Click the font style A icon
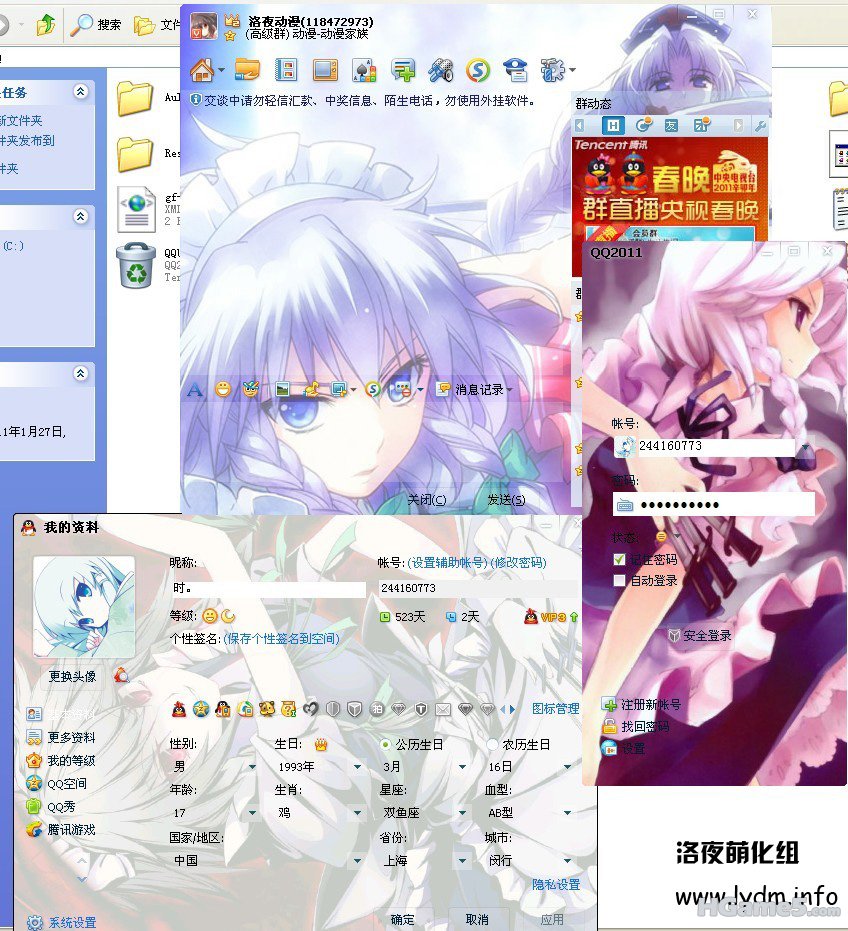Image resolution: width=848 pixels, height=931 pixels. 195,390
